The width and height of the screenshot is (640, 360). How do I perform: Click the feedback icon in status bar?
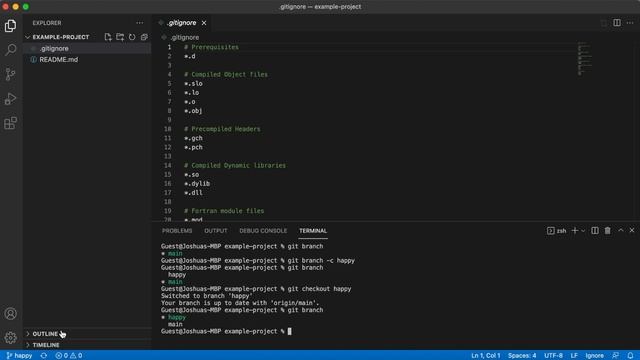click(x=616, y=356)
